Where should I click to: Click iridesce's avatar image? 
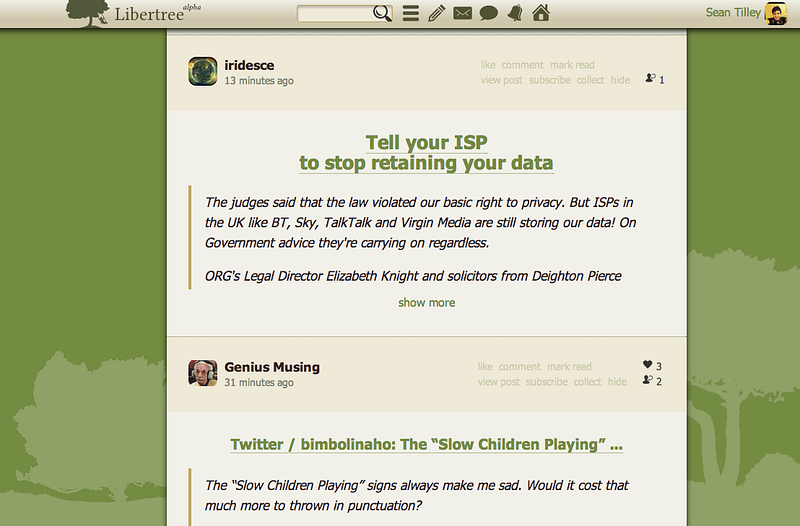pos(203,71)
